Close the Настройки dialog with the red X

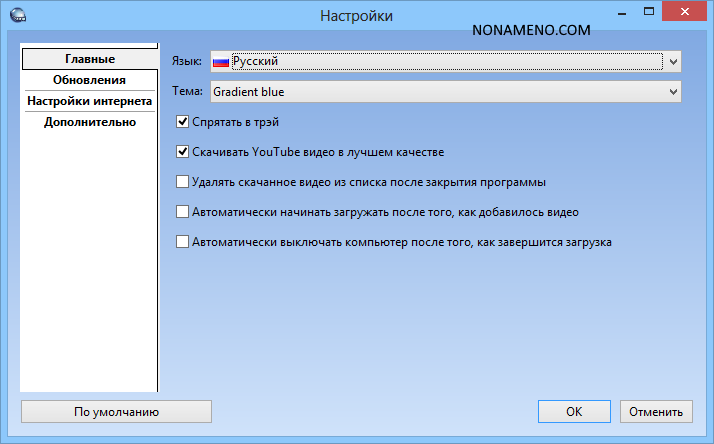[685, 14]
